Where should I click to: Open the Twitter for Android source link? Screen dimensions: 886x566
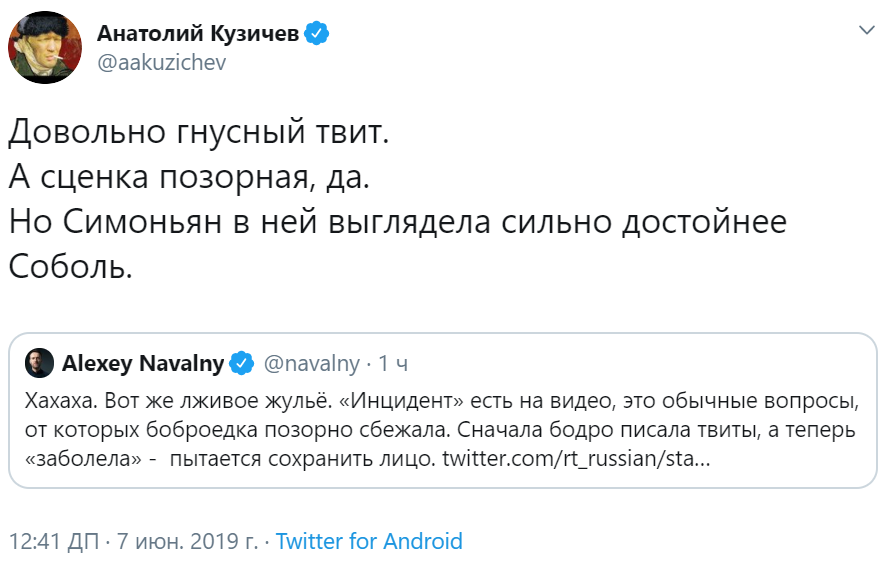[369, 542]
